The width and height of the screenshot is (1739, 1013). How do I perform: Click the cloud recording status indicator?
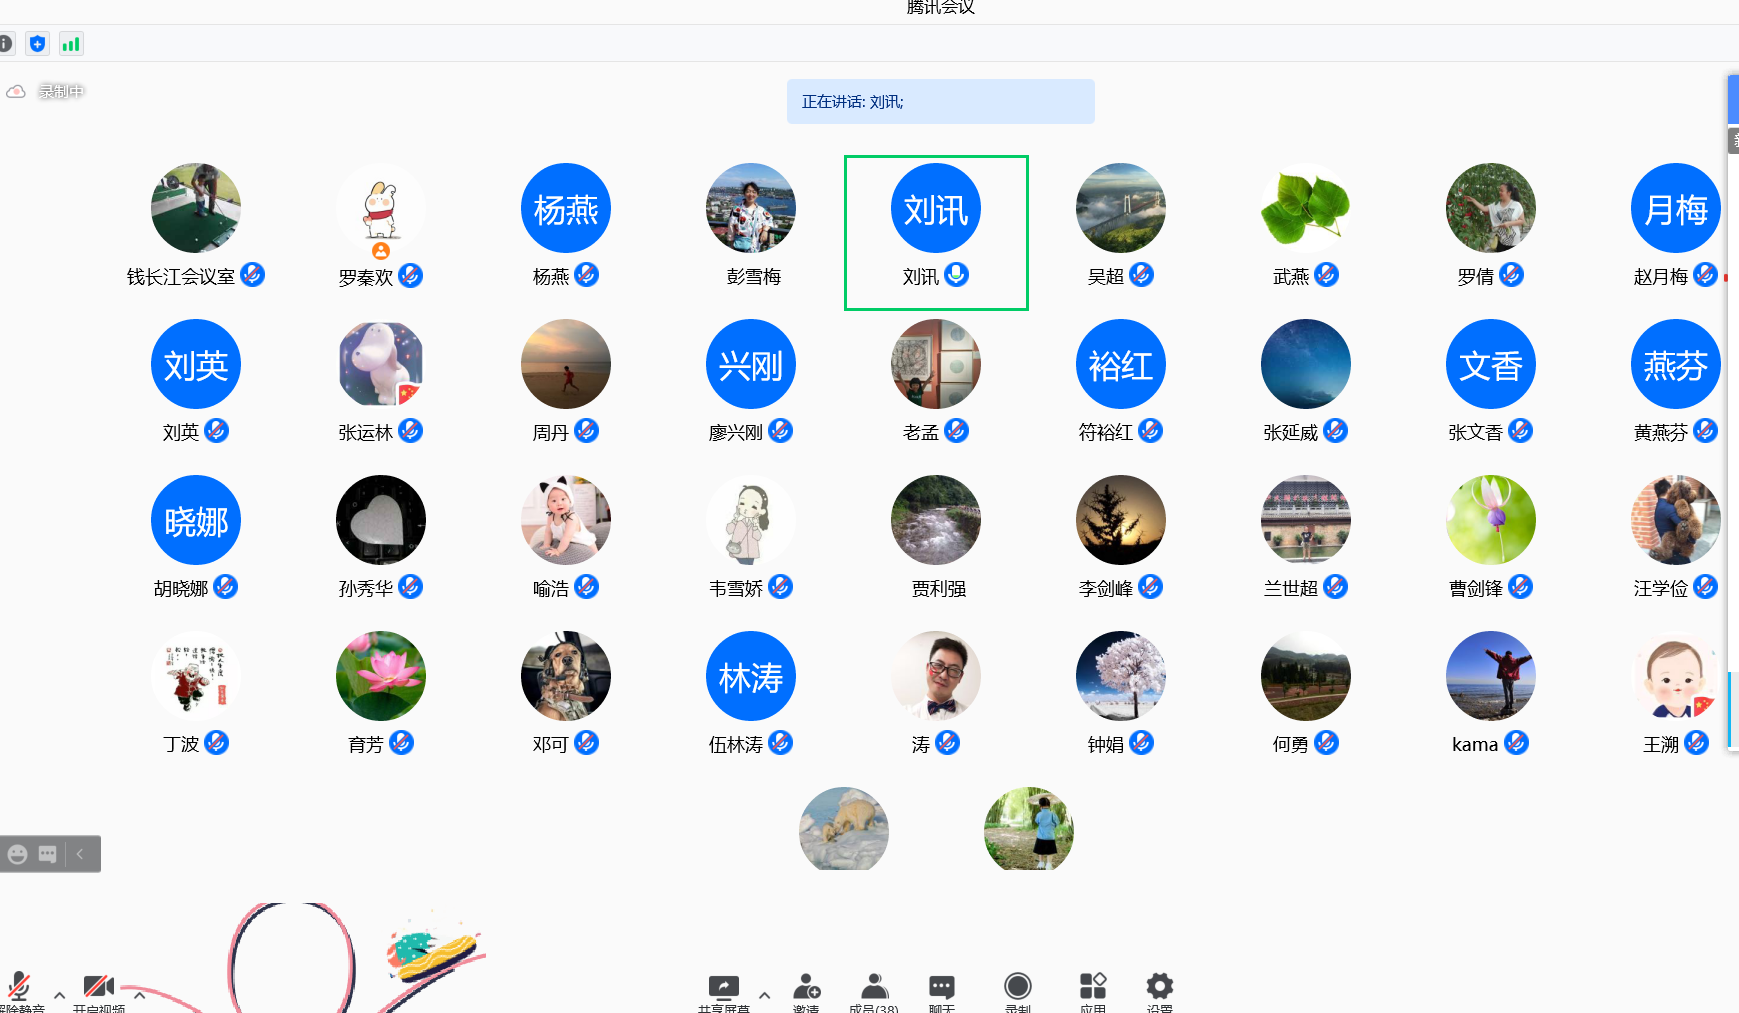coord(46,92)
